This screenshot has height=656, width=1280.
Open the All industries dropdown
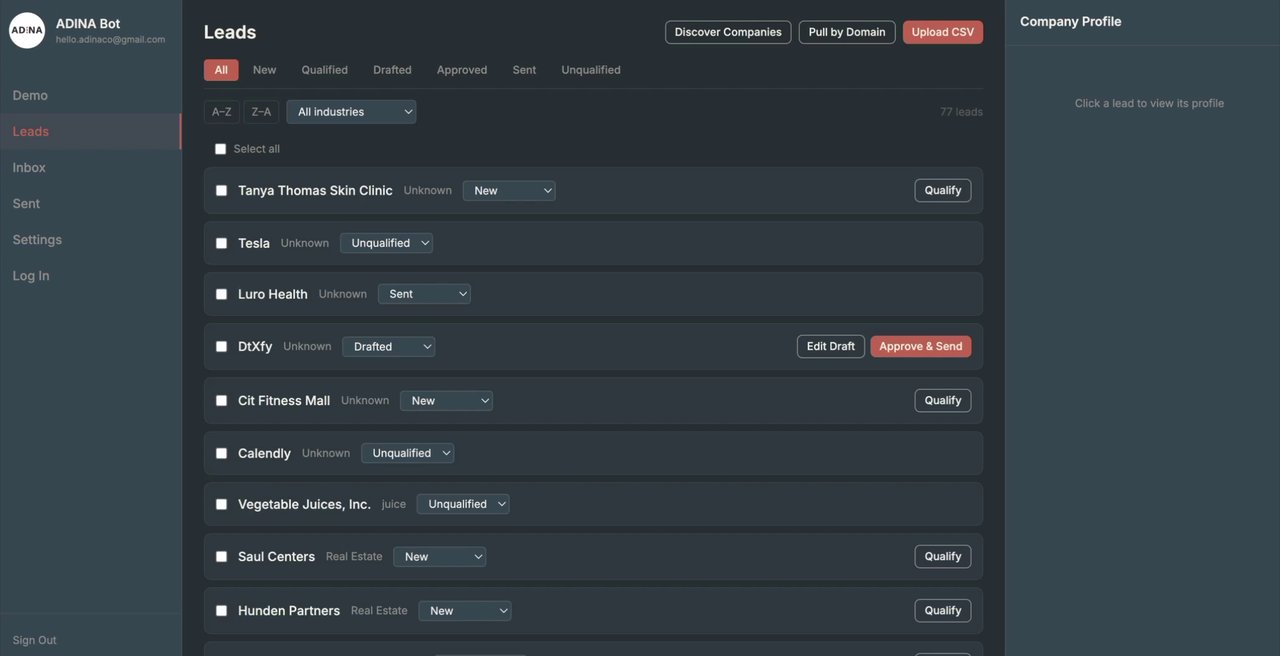tap(351, 112)
